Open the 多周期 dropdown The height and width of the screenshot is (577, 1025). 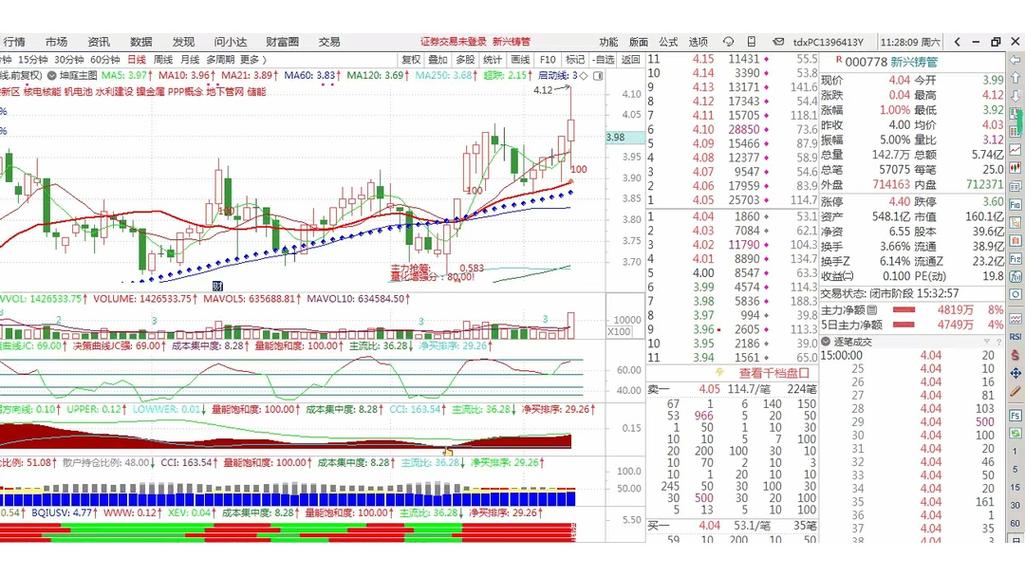219,58
